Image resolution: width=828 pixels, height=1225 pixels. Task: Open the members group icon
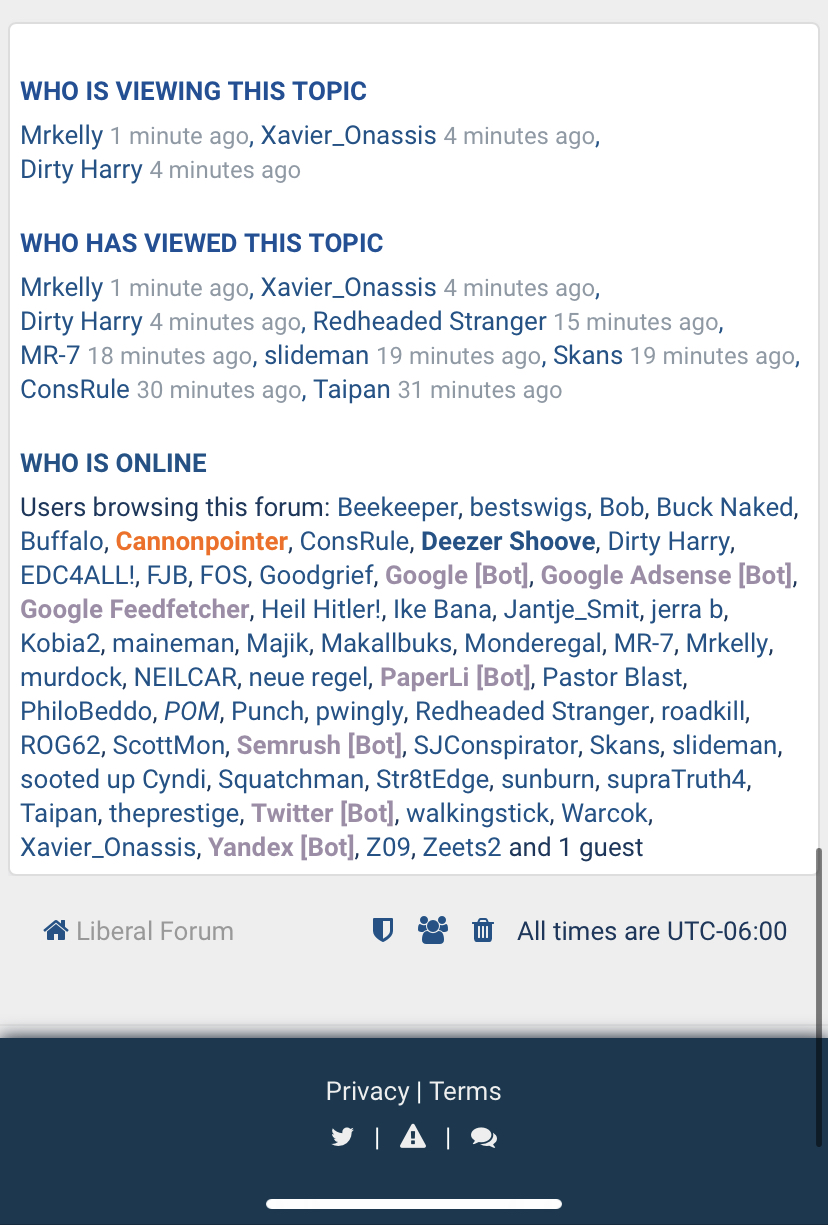(433, 931)
